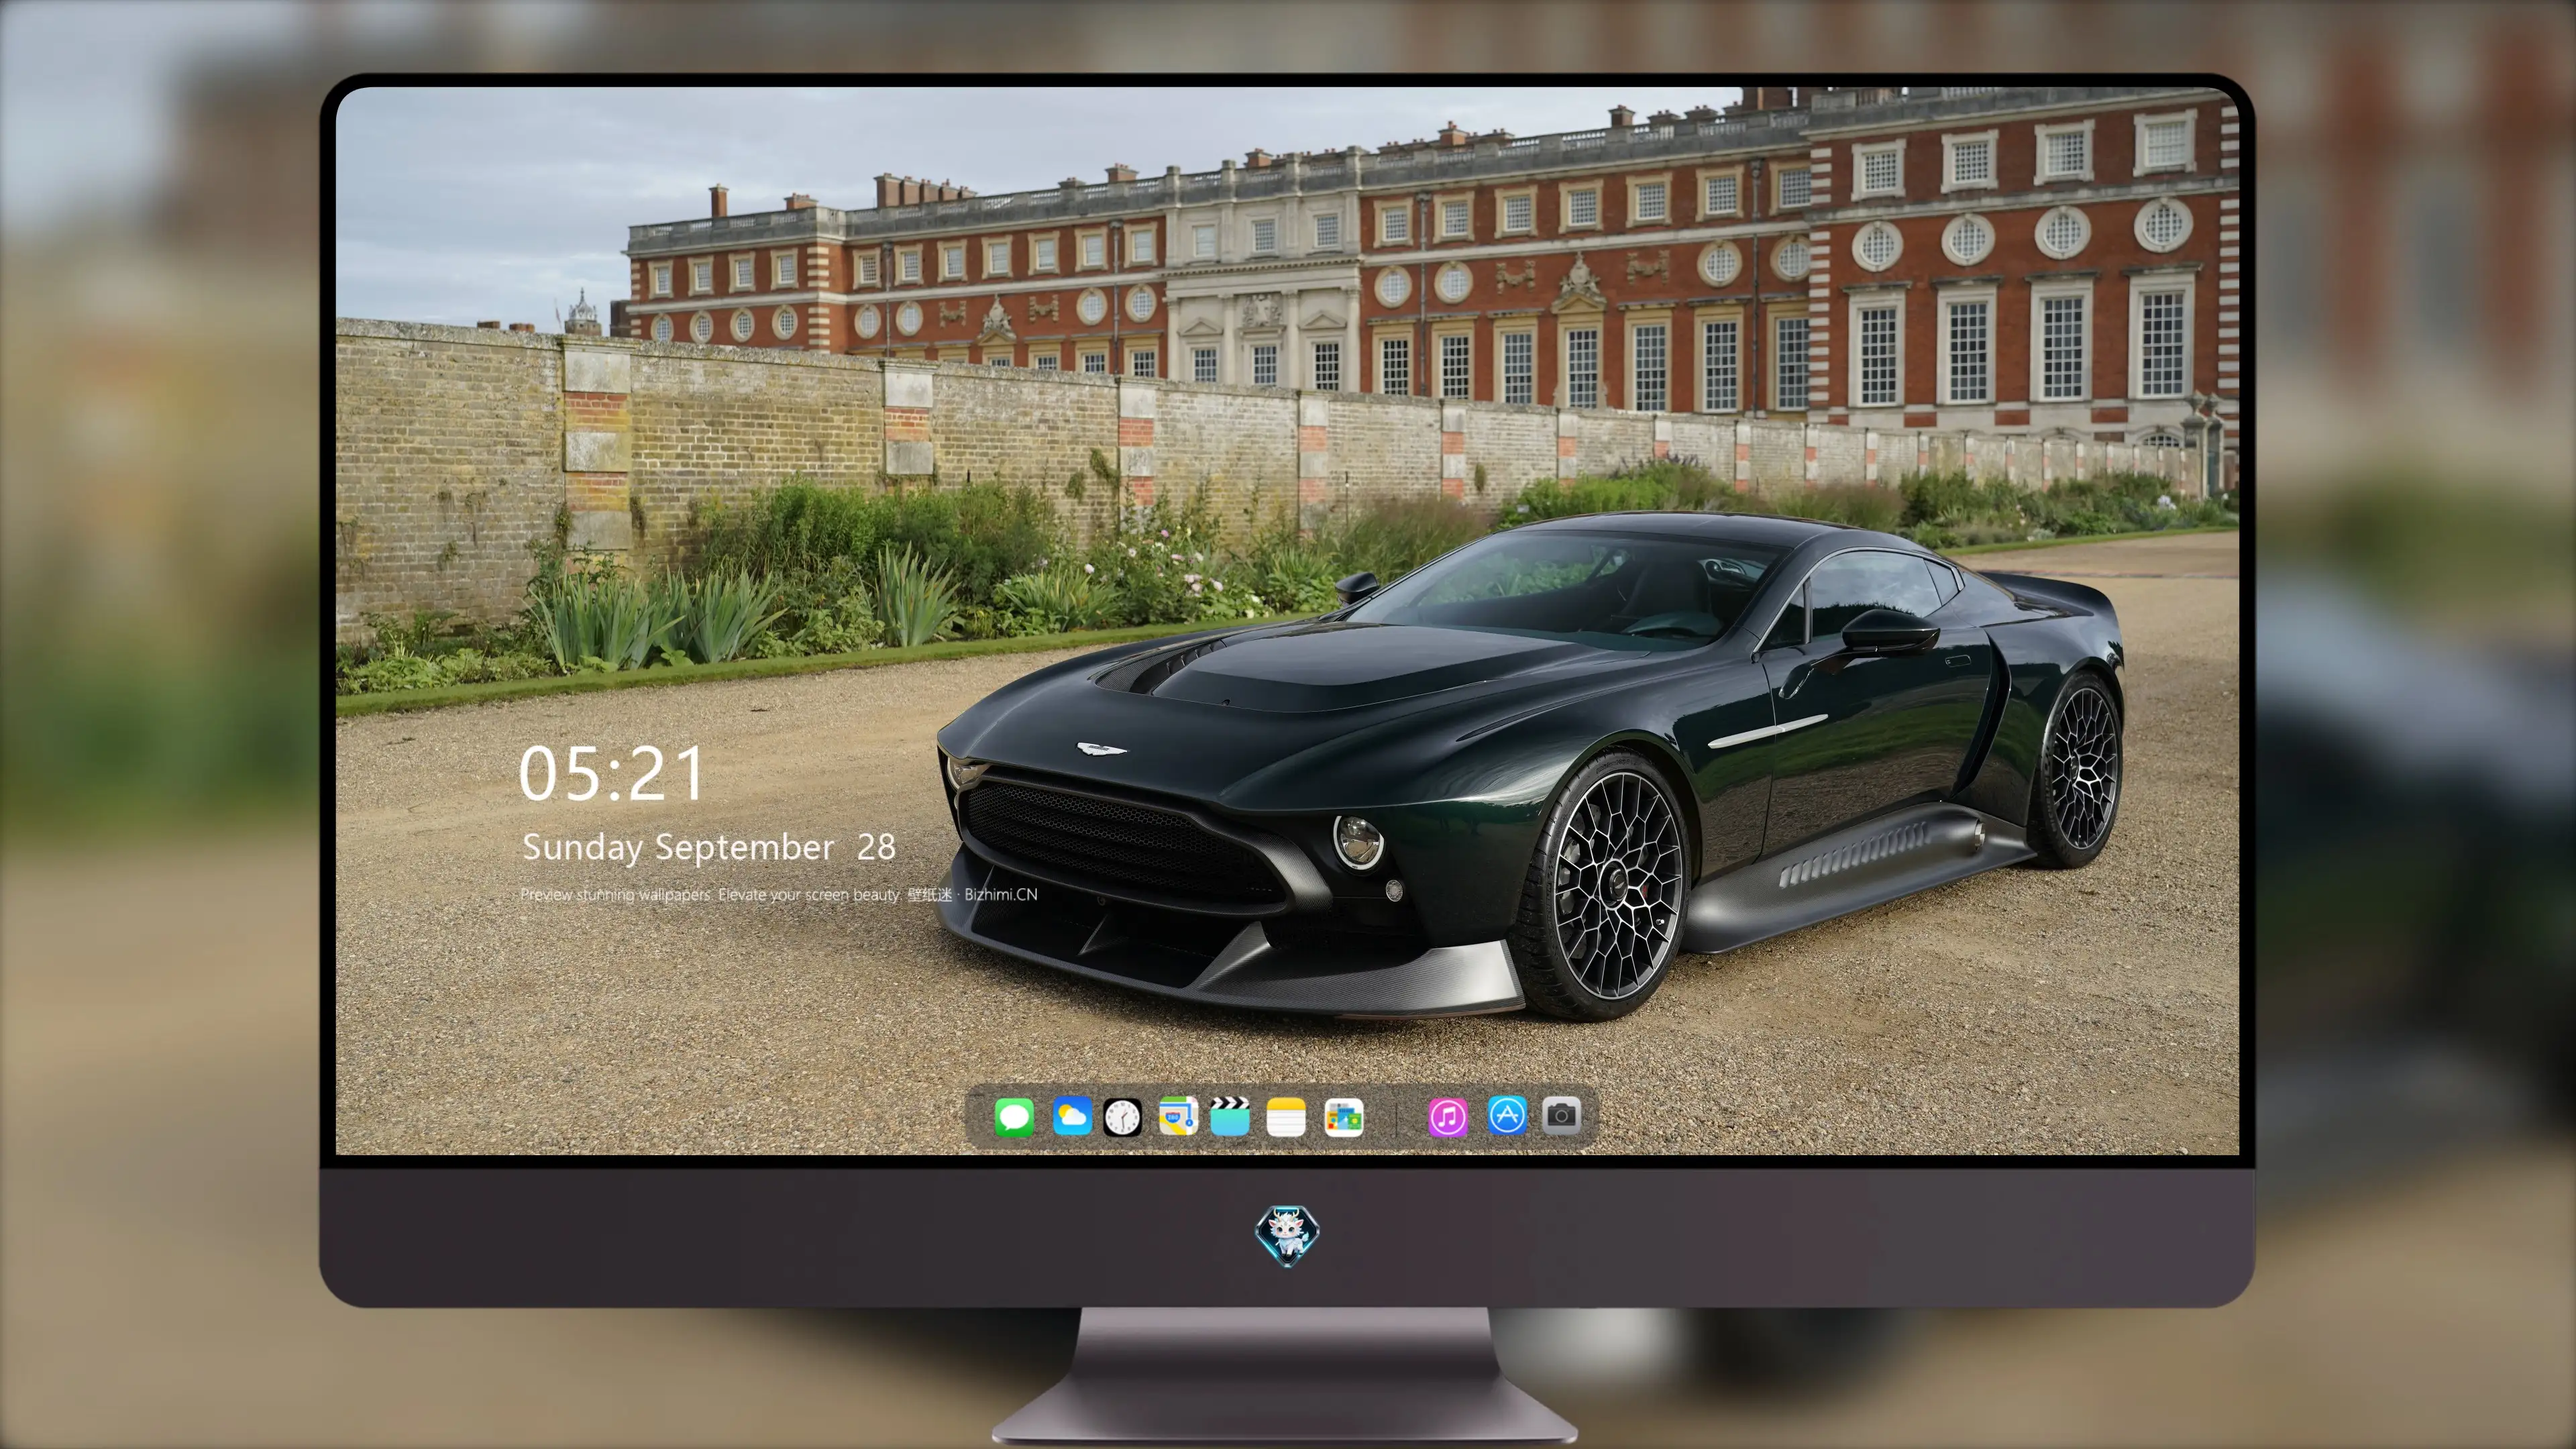The height and width of the screenshot is (1449, 2576).
Task: Launch the iTunes music app
Action: [1448, 1117]
